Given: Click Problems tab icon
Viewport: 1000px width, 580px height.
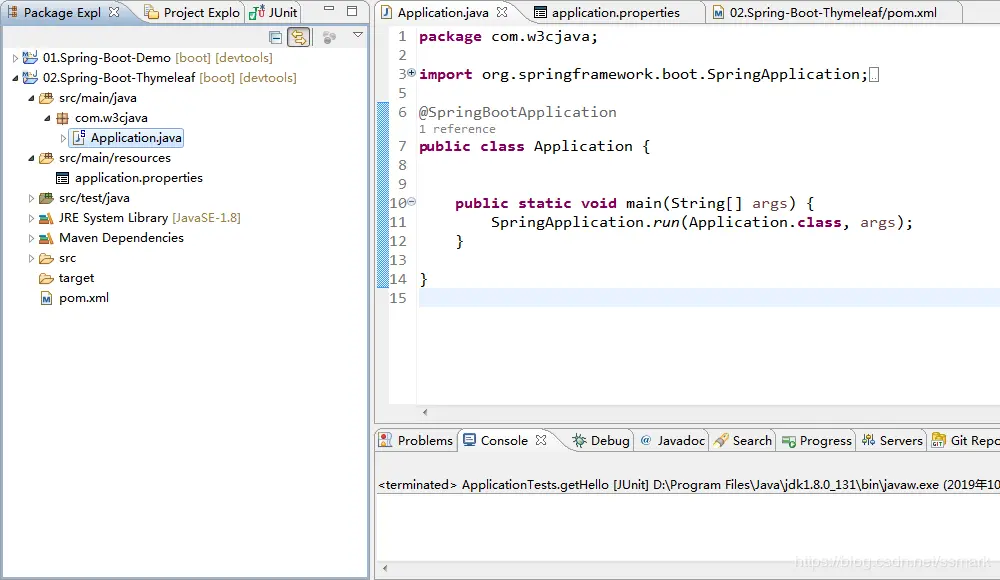Looking at the screenshot, I should 385,440.
